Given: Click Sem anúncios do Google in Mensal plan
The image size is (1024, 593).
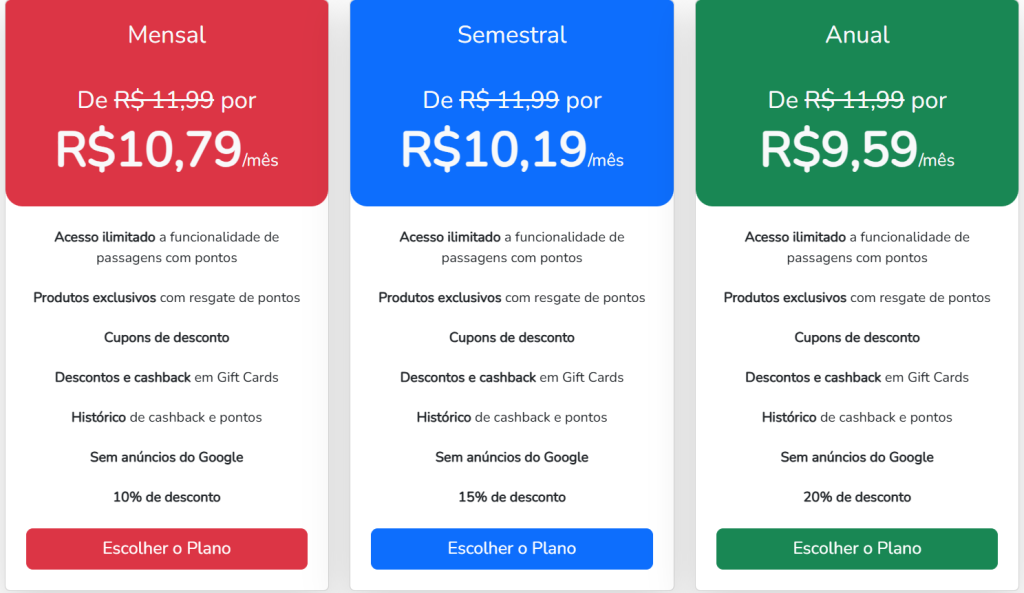Looking at the screenshot, I should click(x=166, y=457).
